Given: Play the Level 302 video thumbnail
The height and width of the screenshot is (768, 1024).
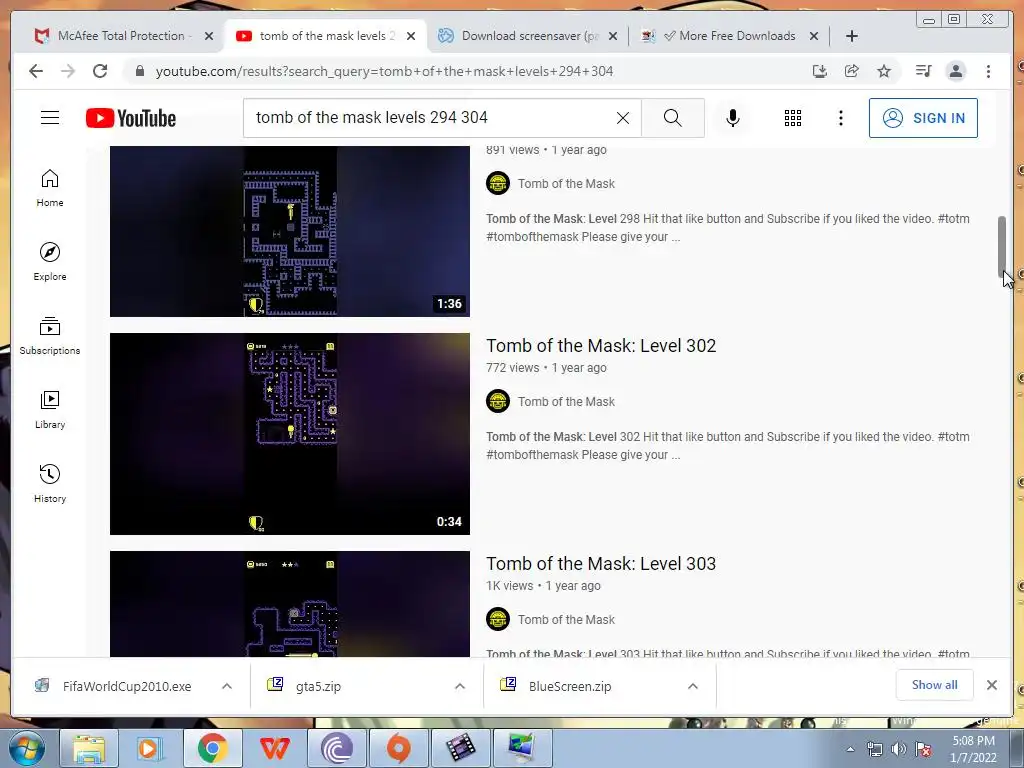Looking at the screenshot, I should 289,434.
